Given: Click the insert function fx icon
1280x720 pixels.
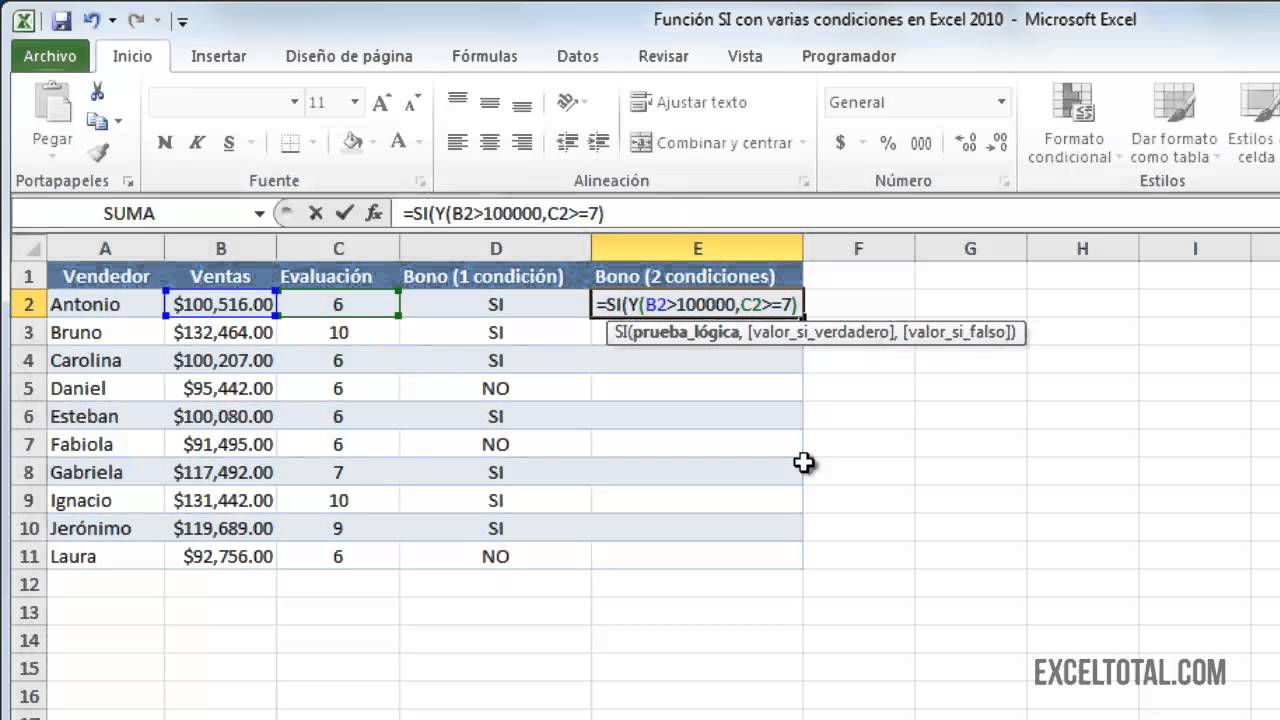Looking at the screenshot, I should pos(374,213).
